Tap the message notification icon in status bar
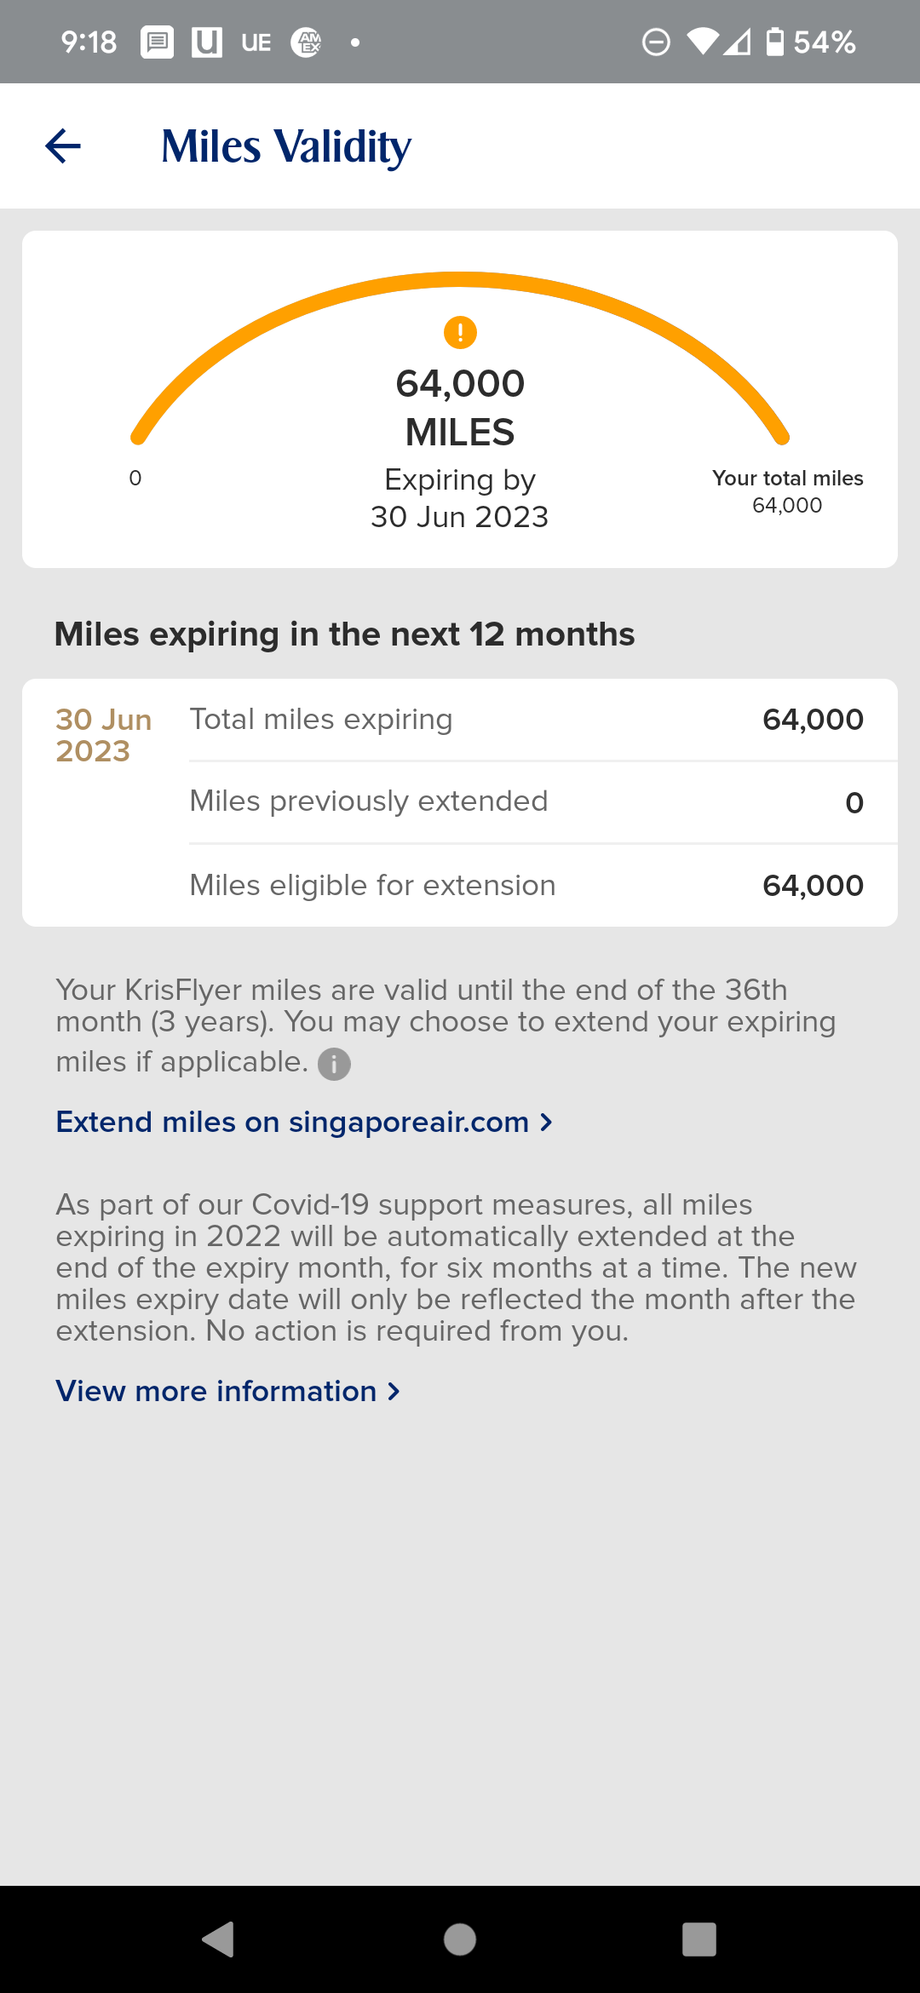Image resolution: width=920 pixels, height=1993 pixels. point(157,42)
